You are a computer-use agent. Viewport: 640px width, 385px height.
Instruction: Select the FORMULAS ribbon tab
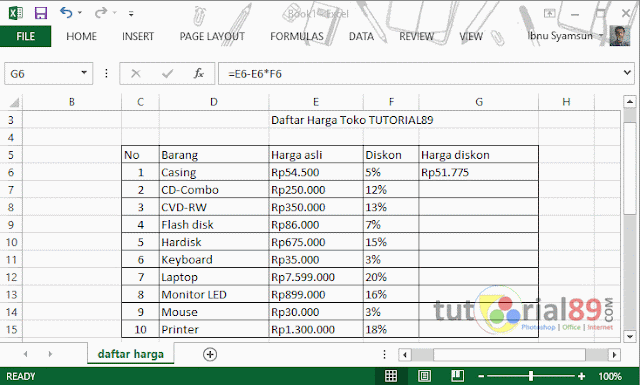coord(297,36)
